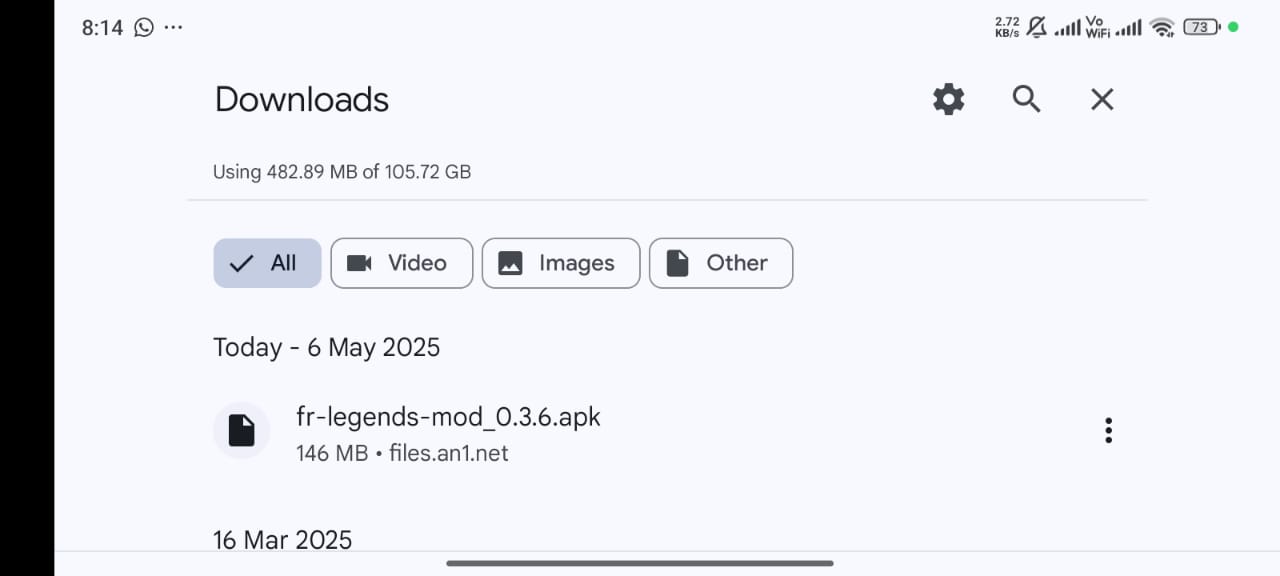The height and width of the screenshot is (576, 1280).
Task: Tap the storage usage text
Action: [x=342, y=172]
